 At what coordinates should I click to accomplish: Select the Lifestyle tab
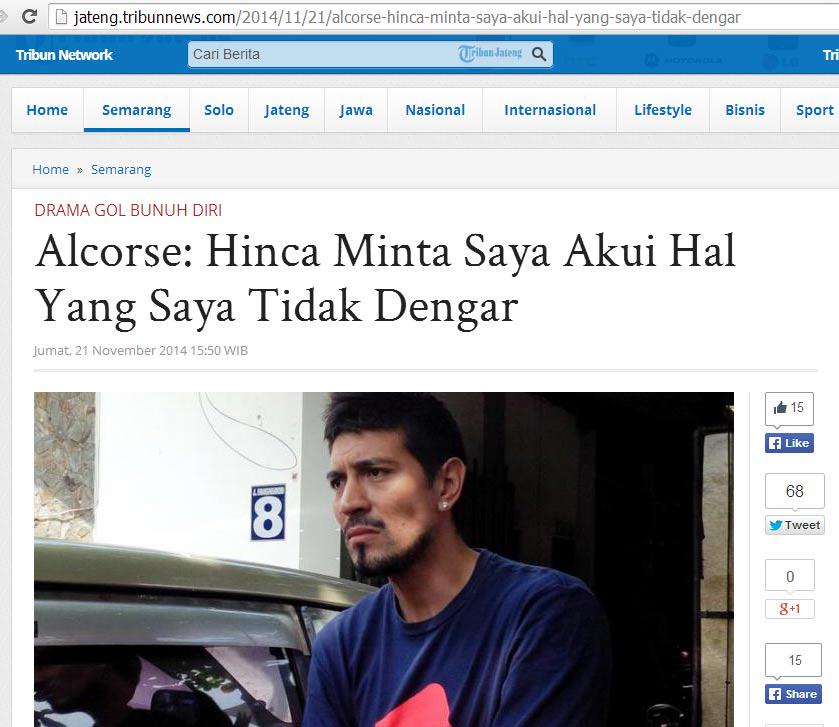pos(662,110)
